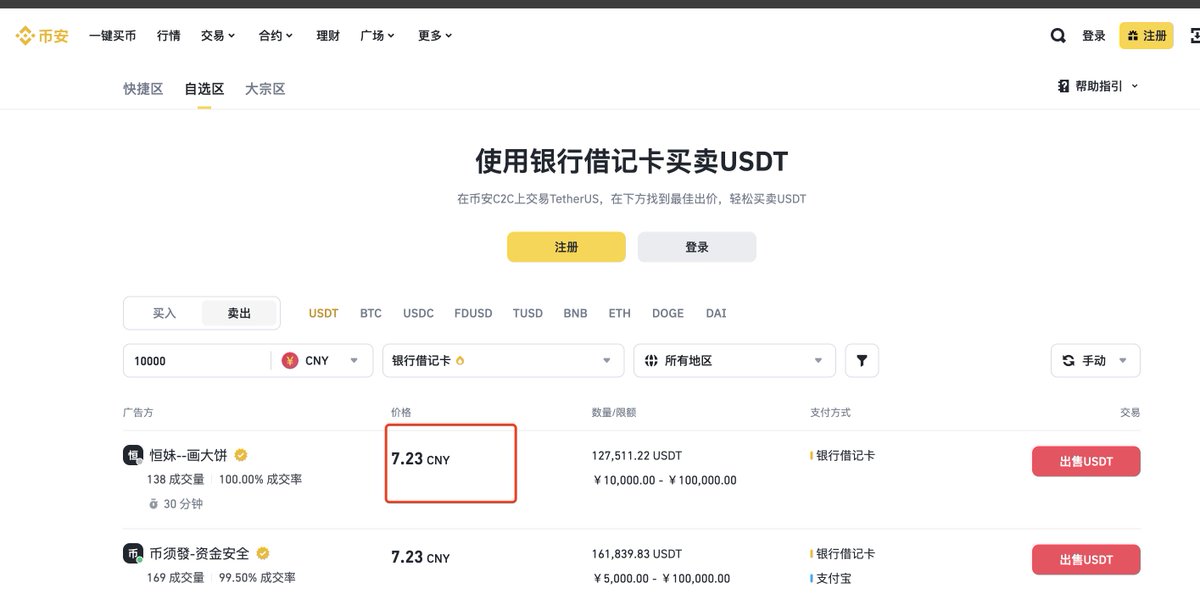
Task: Expand the 合约 navigation menu
Action: click(x=276, y=36)
